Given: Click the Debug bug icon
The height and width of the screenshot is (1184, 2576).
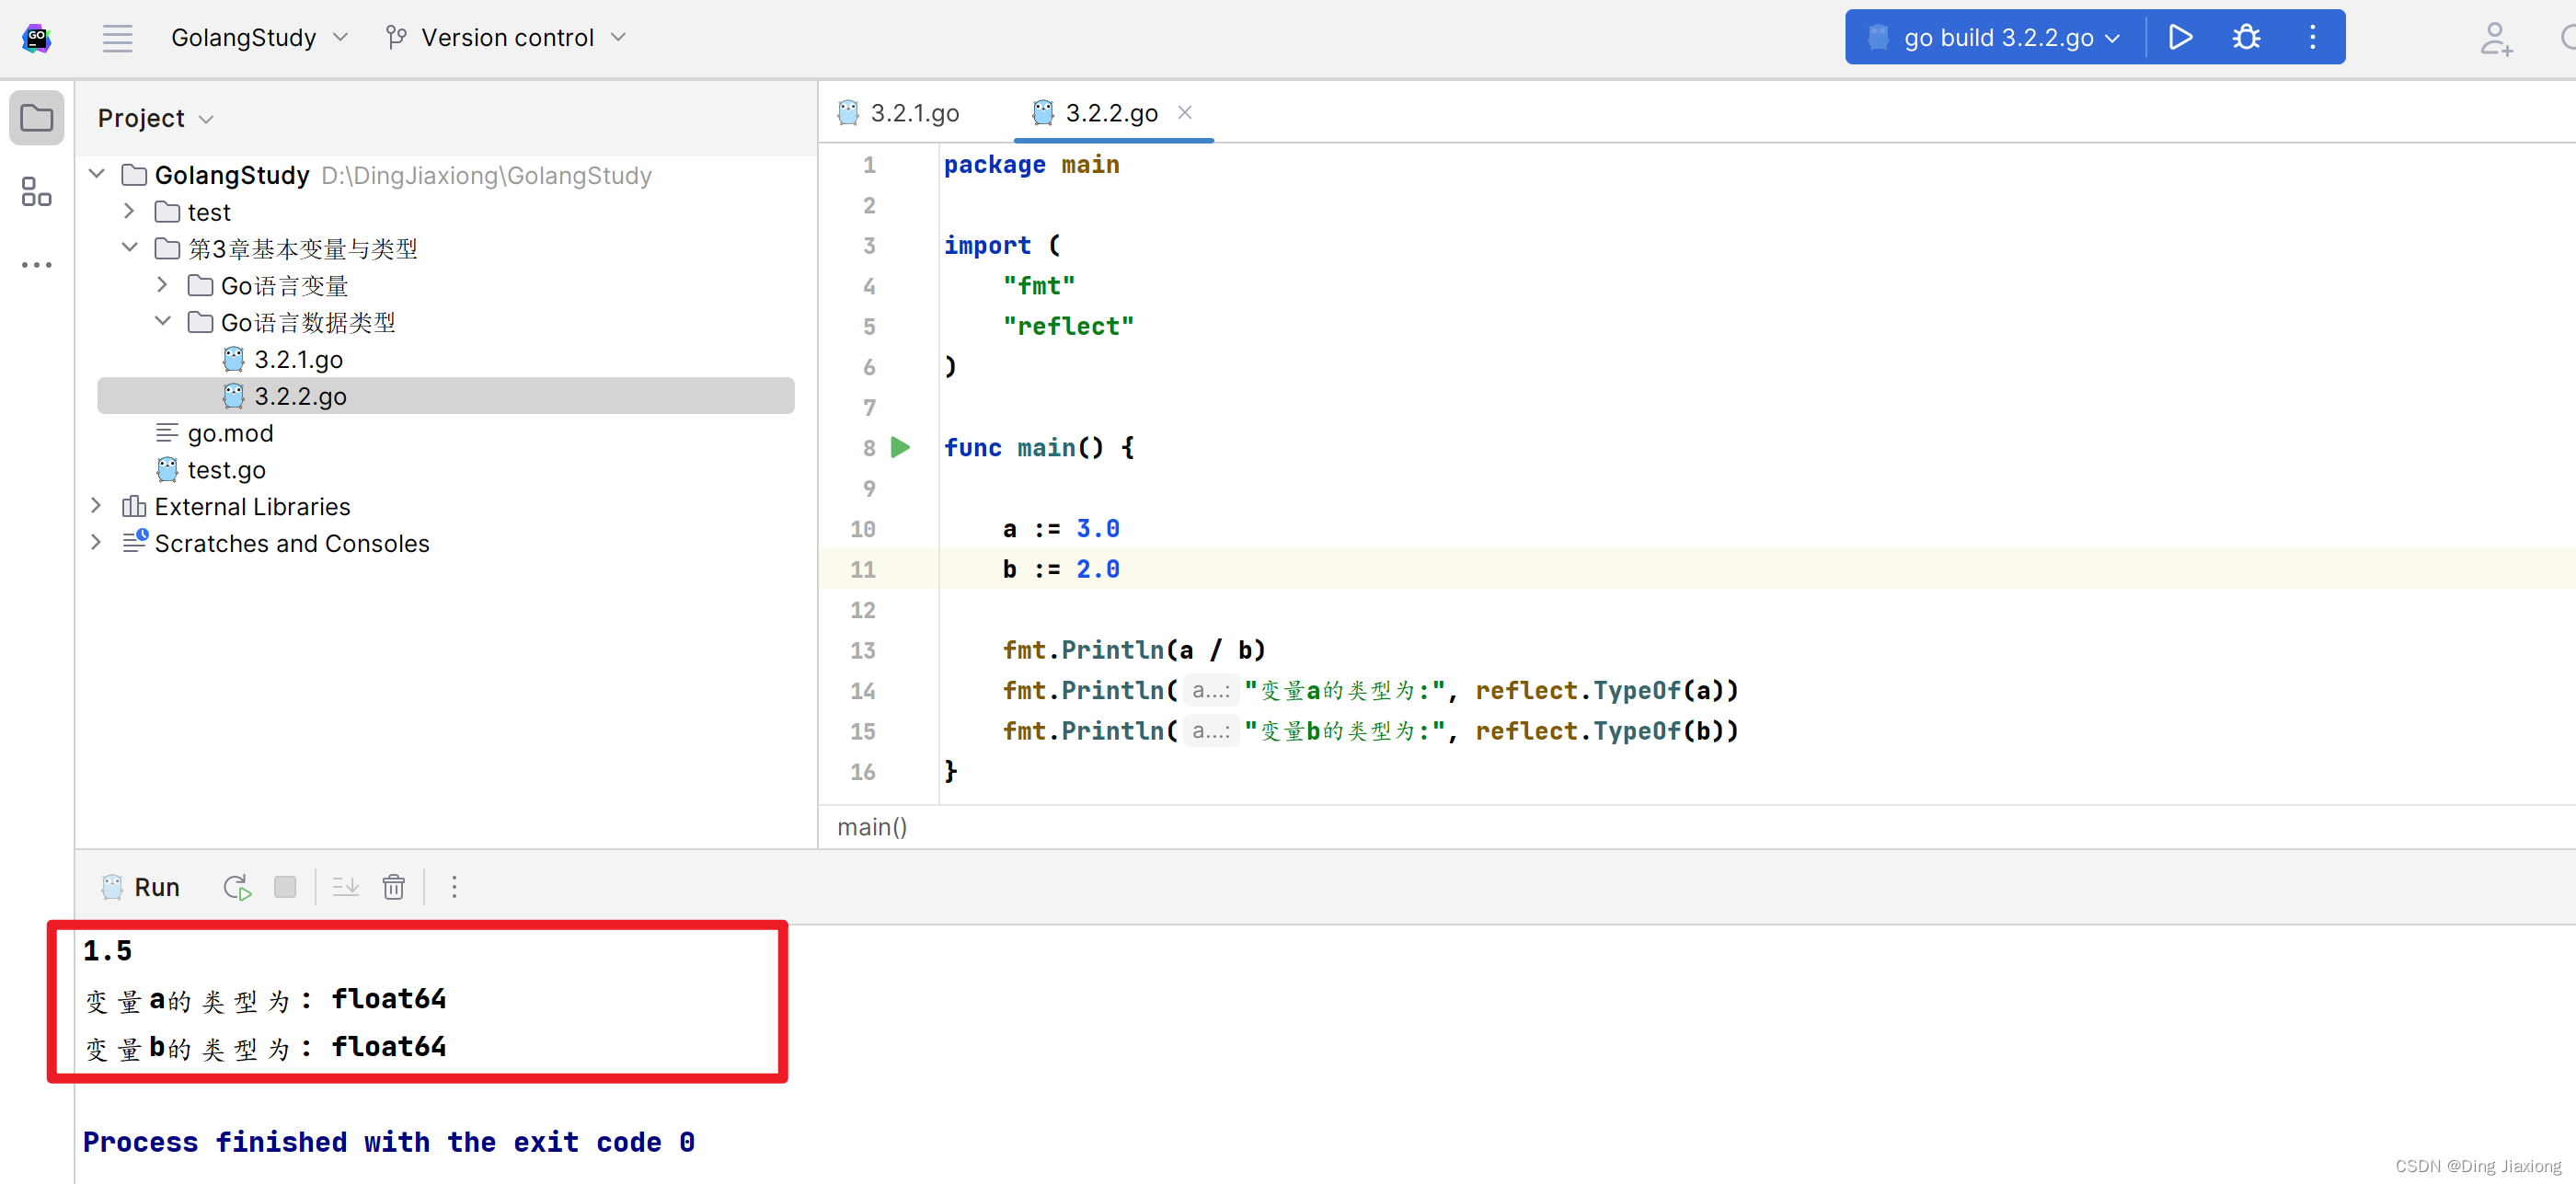Looking at the screenshot, I should (2246, 38).
